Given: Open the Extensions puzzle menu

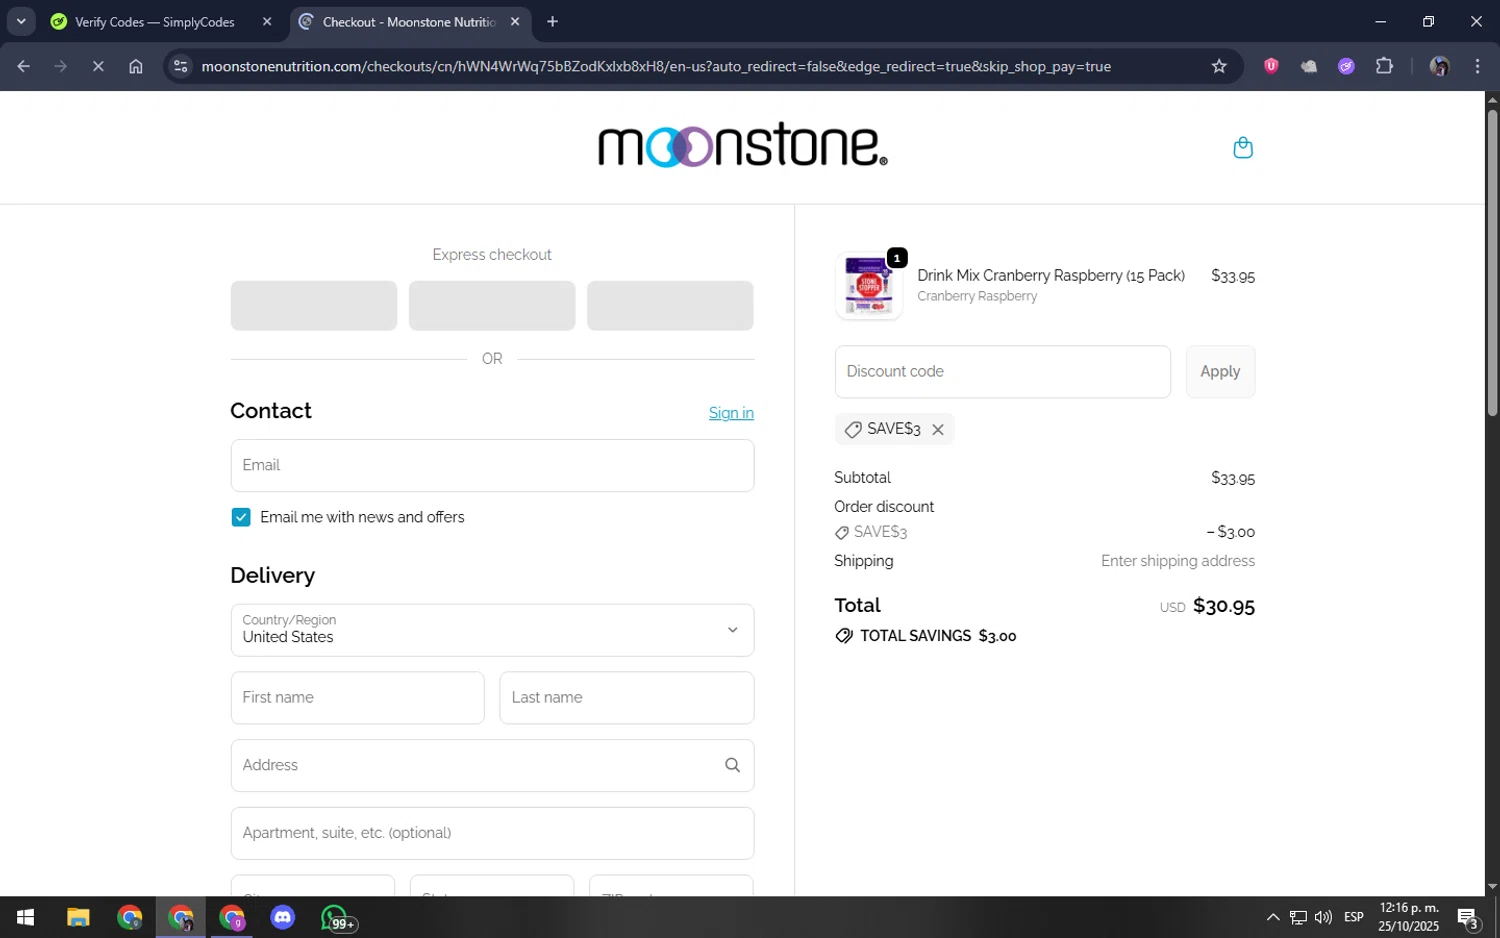Looking at the screenshot, I should pyautogui.click(x=1385, y=66).
